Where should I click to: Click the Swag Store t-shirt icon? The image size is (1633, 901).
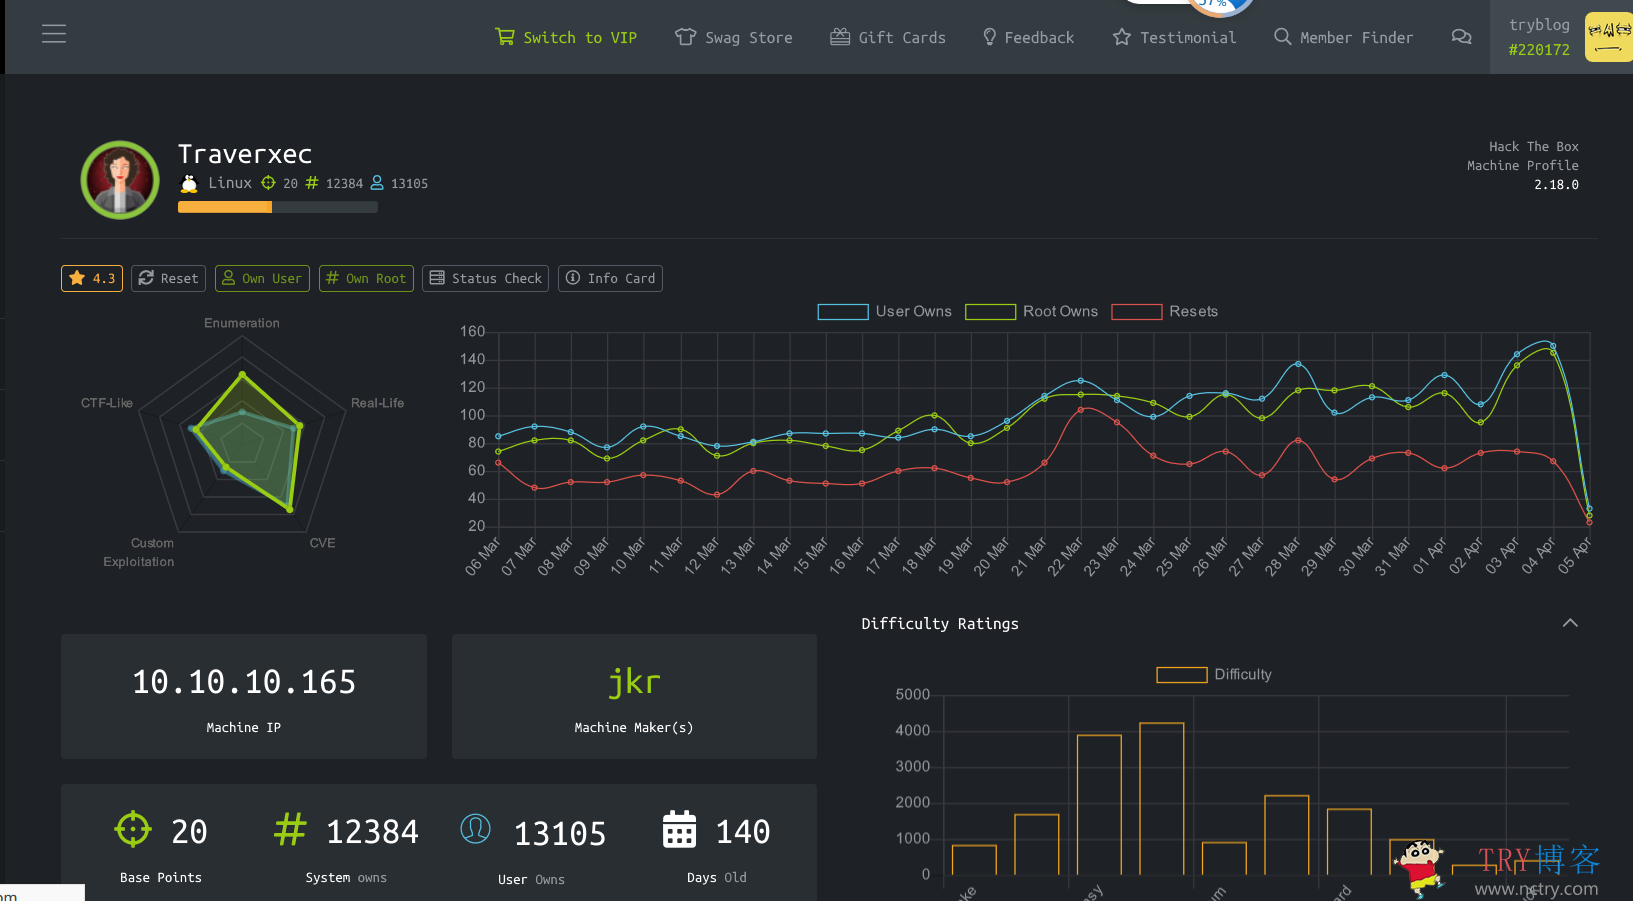(x=685, y=37)
